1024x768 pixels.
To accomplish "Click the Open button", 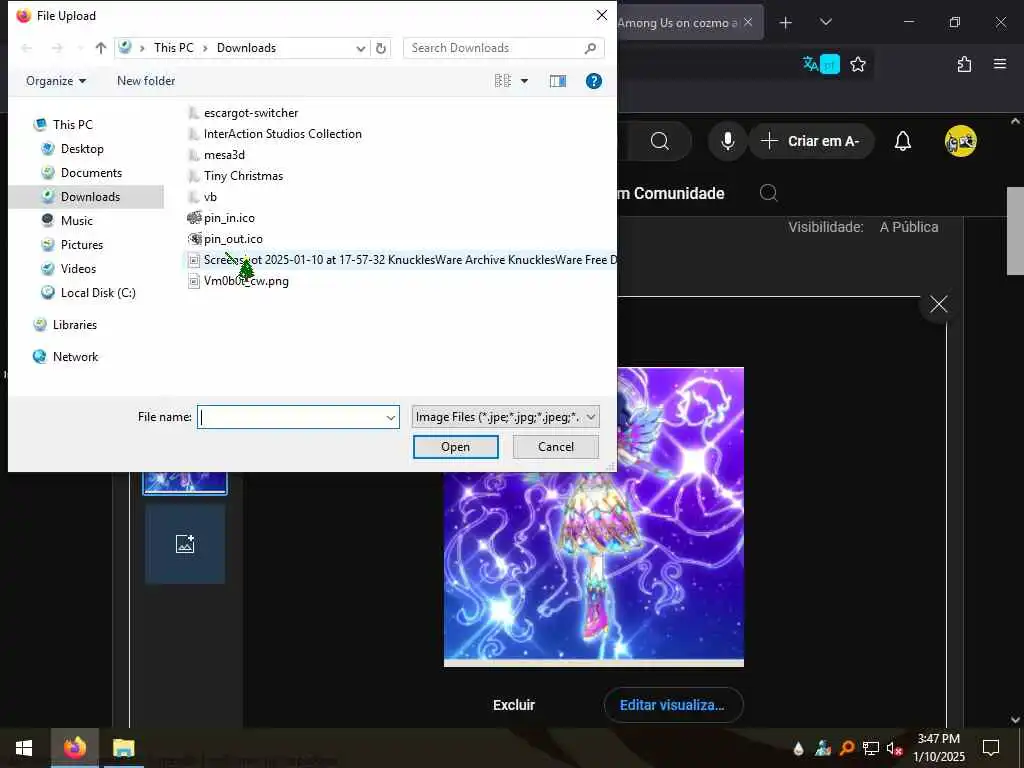I will (x=455, y=447).
